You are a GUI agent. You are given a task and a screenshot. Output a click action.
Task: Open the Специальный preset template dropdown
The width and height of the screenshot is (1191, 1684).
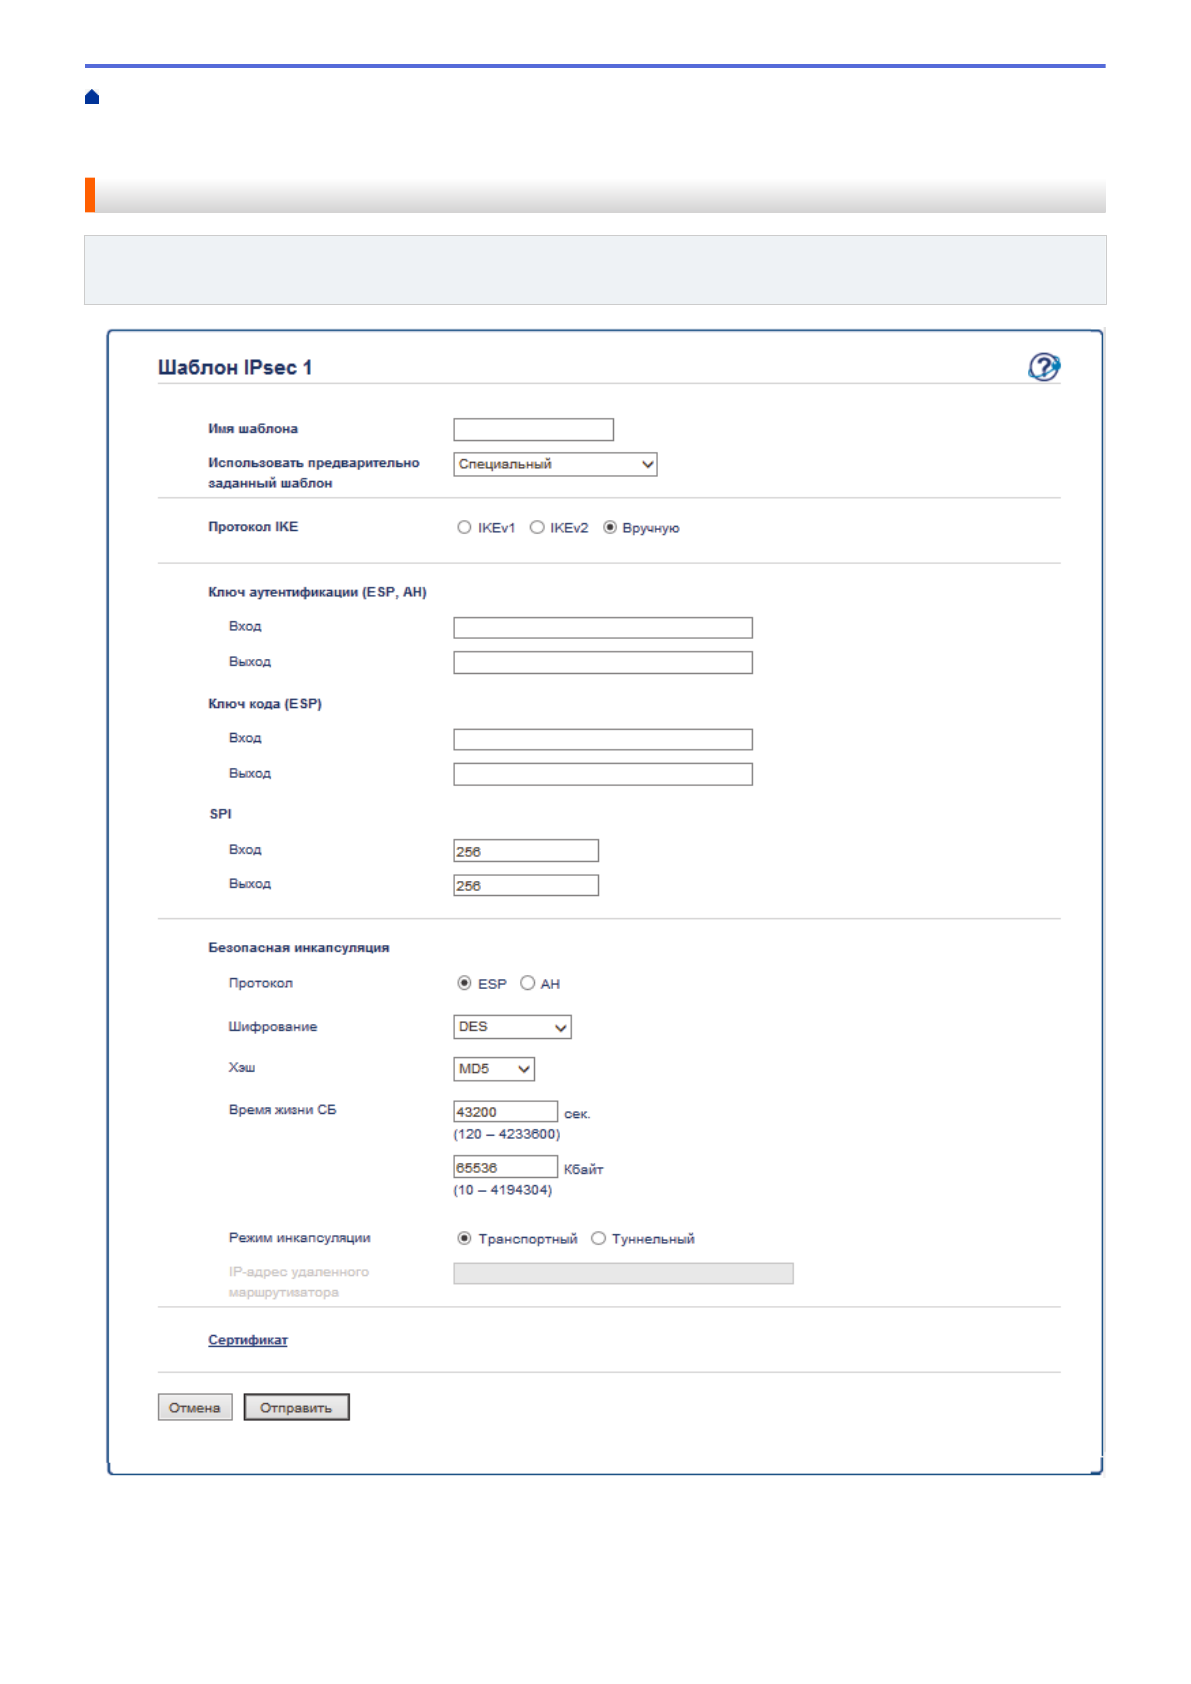point(555,464)
